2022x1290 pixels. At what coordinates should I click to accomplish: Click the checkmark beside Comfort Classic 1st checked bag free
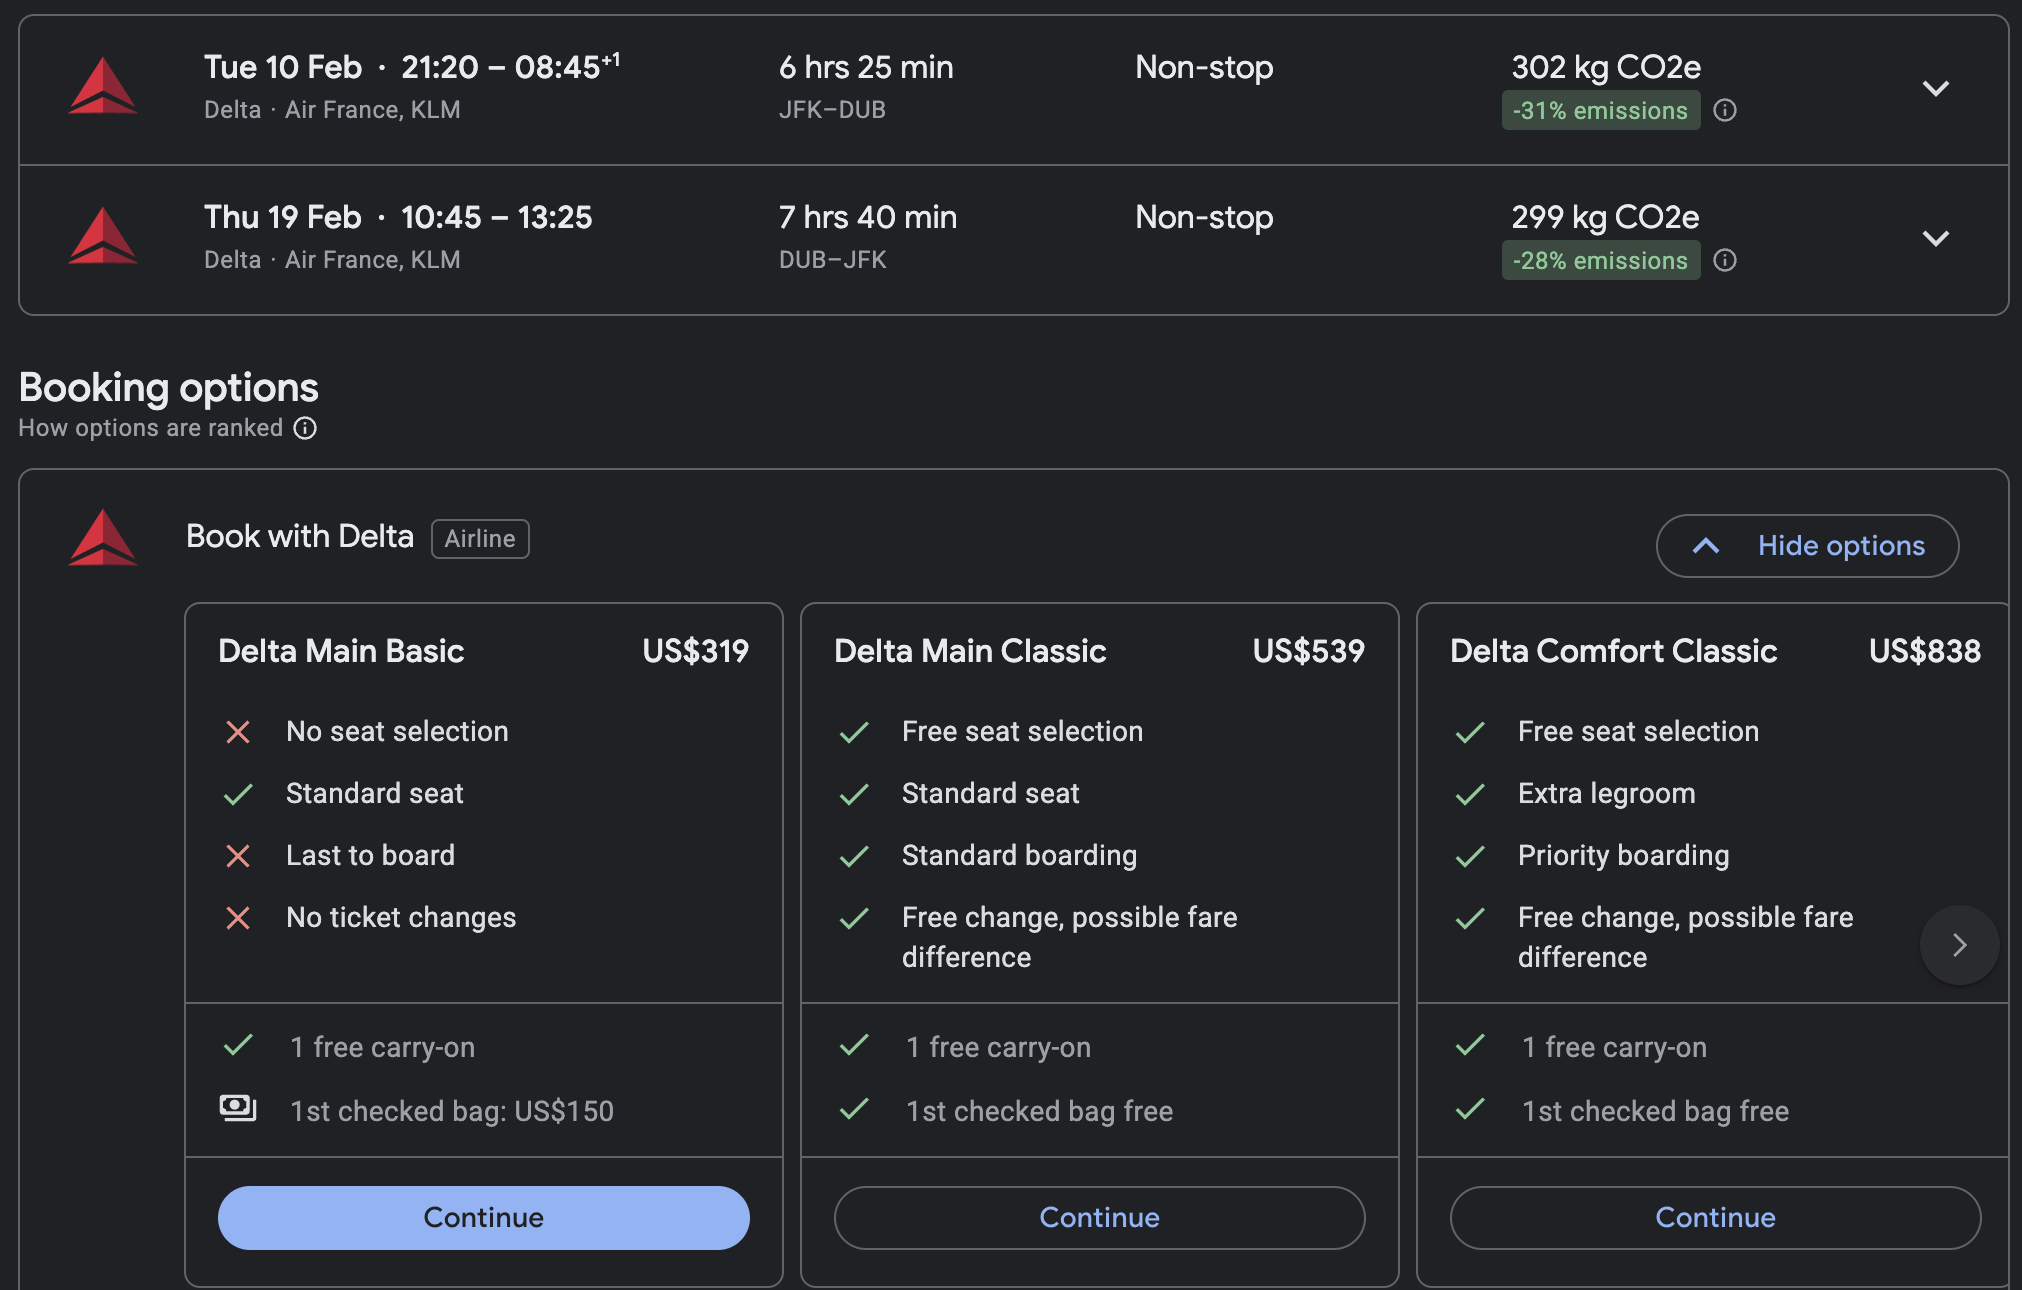click(x=1470, y=1109)
